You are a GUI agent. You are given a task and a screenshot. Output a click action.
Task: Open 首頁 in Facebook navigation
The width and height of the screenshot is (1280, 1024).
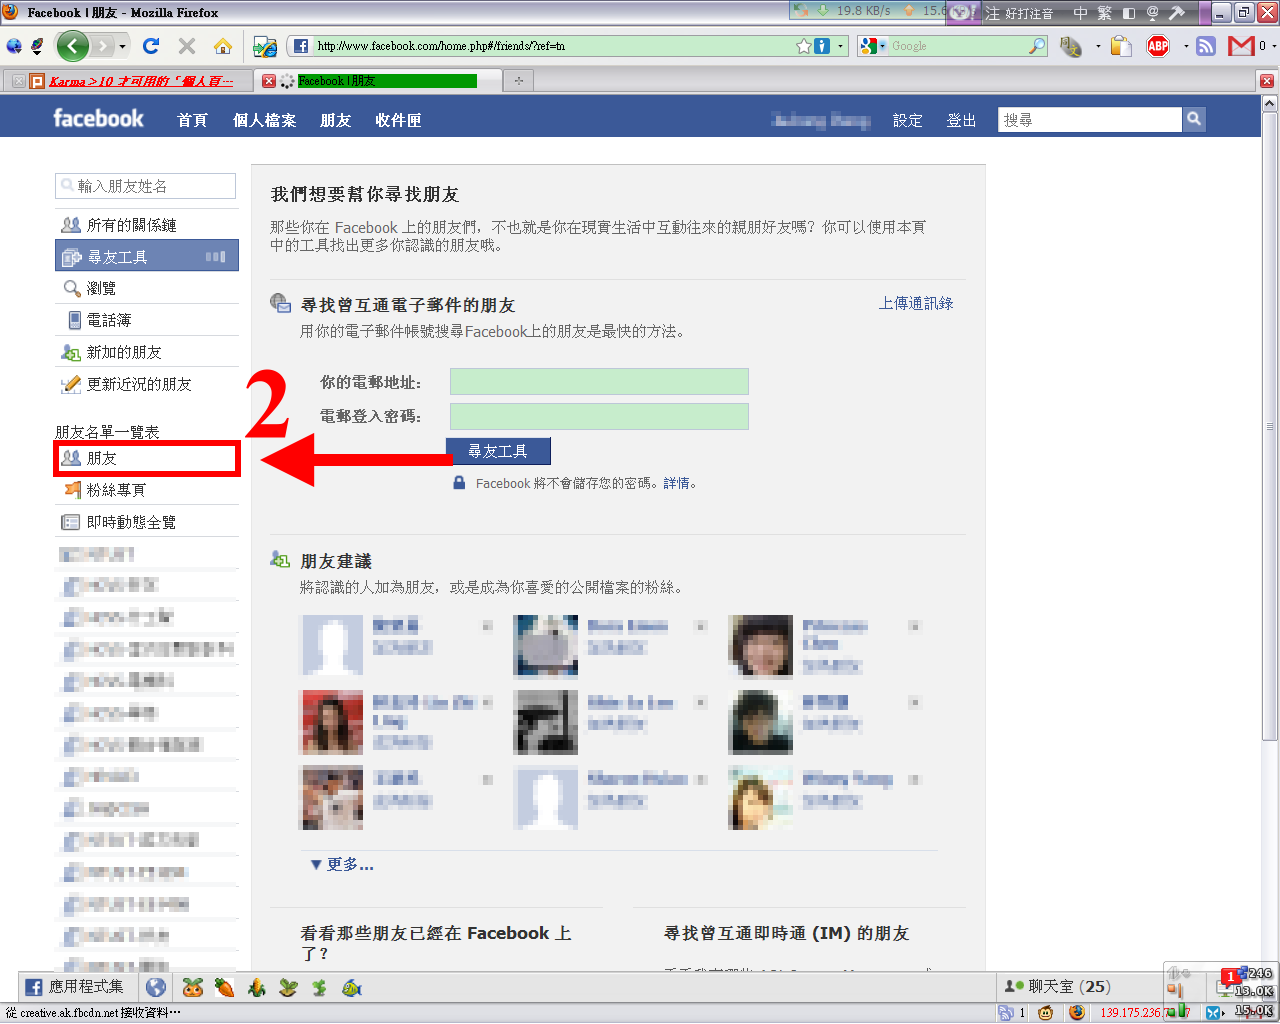coord(192,120)
